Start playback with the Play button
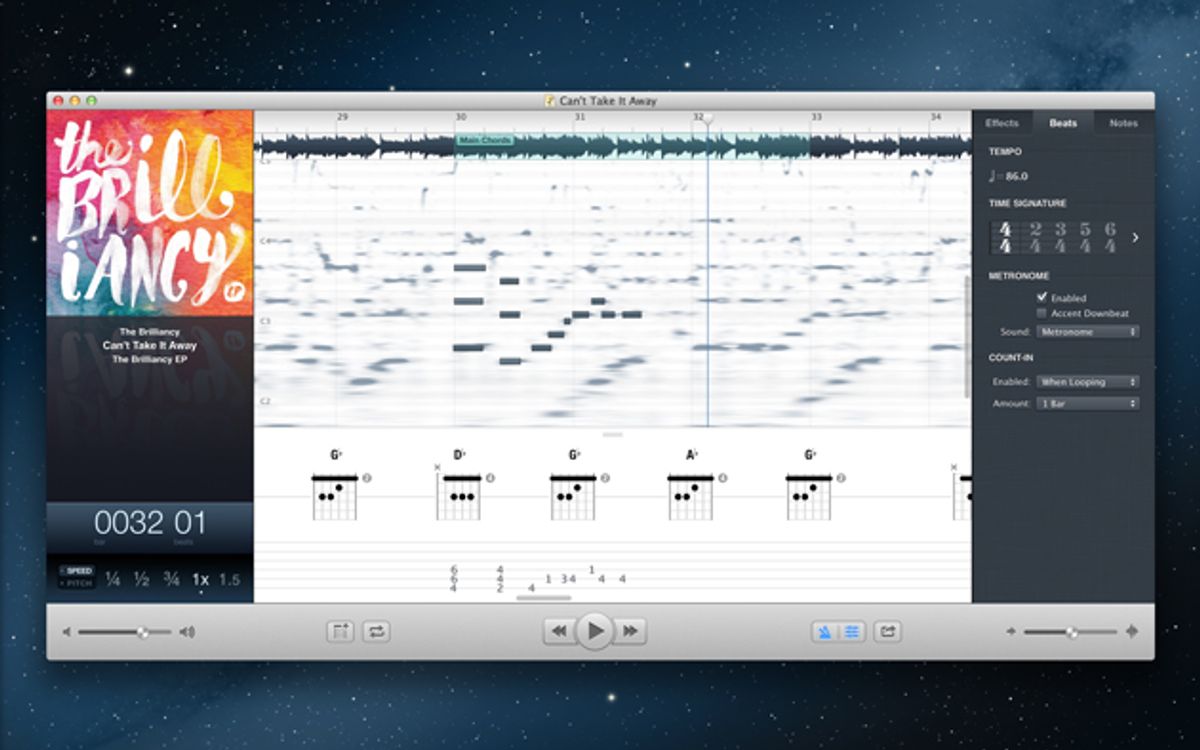1200x750 pixels. pyautogui.click(x=595, y=631)
